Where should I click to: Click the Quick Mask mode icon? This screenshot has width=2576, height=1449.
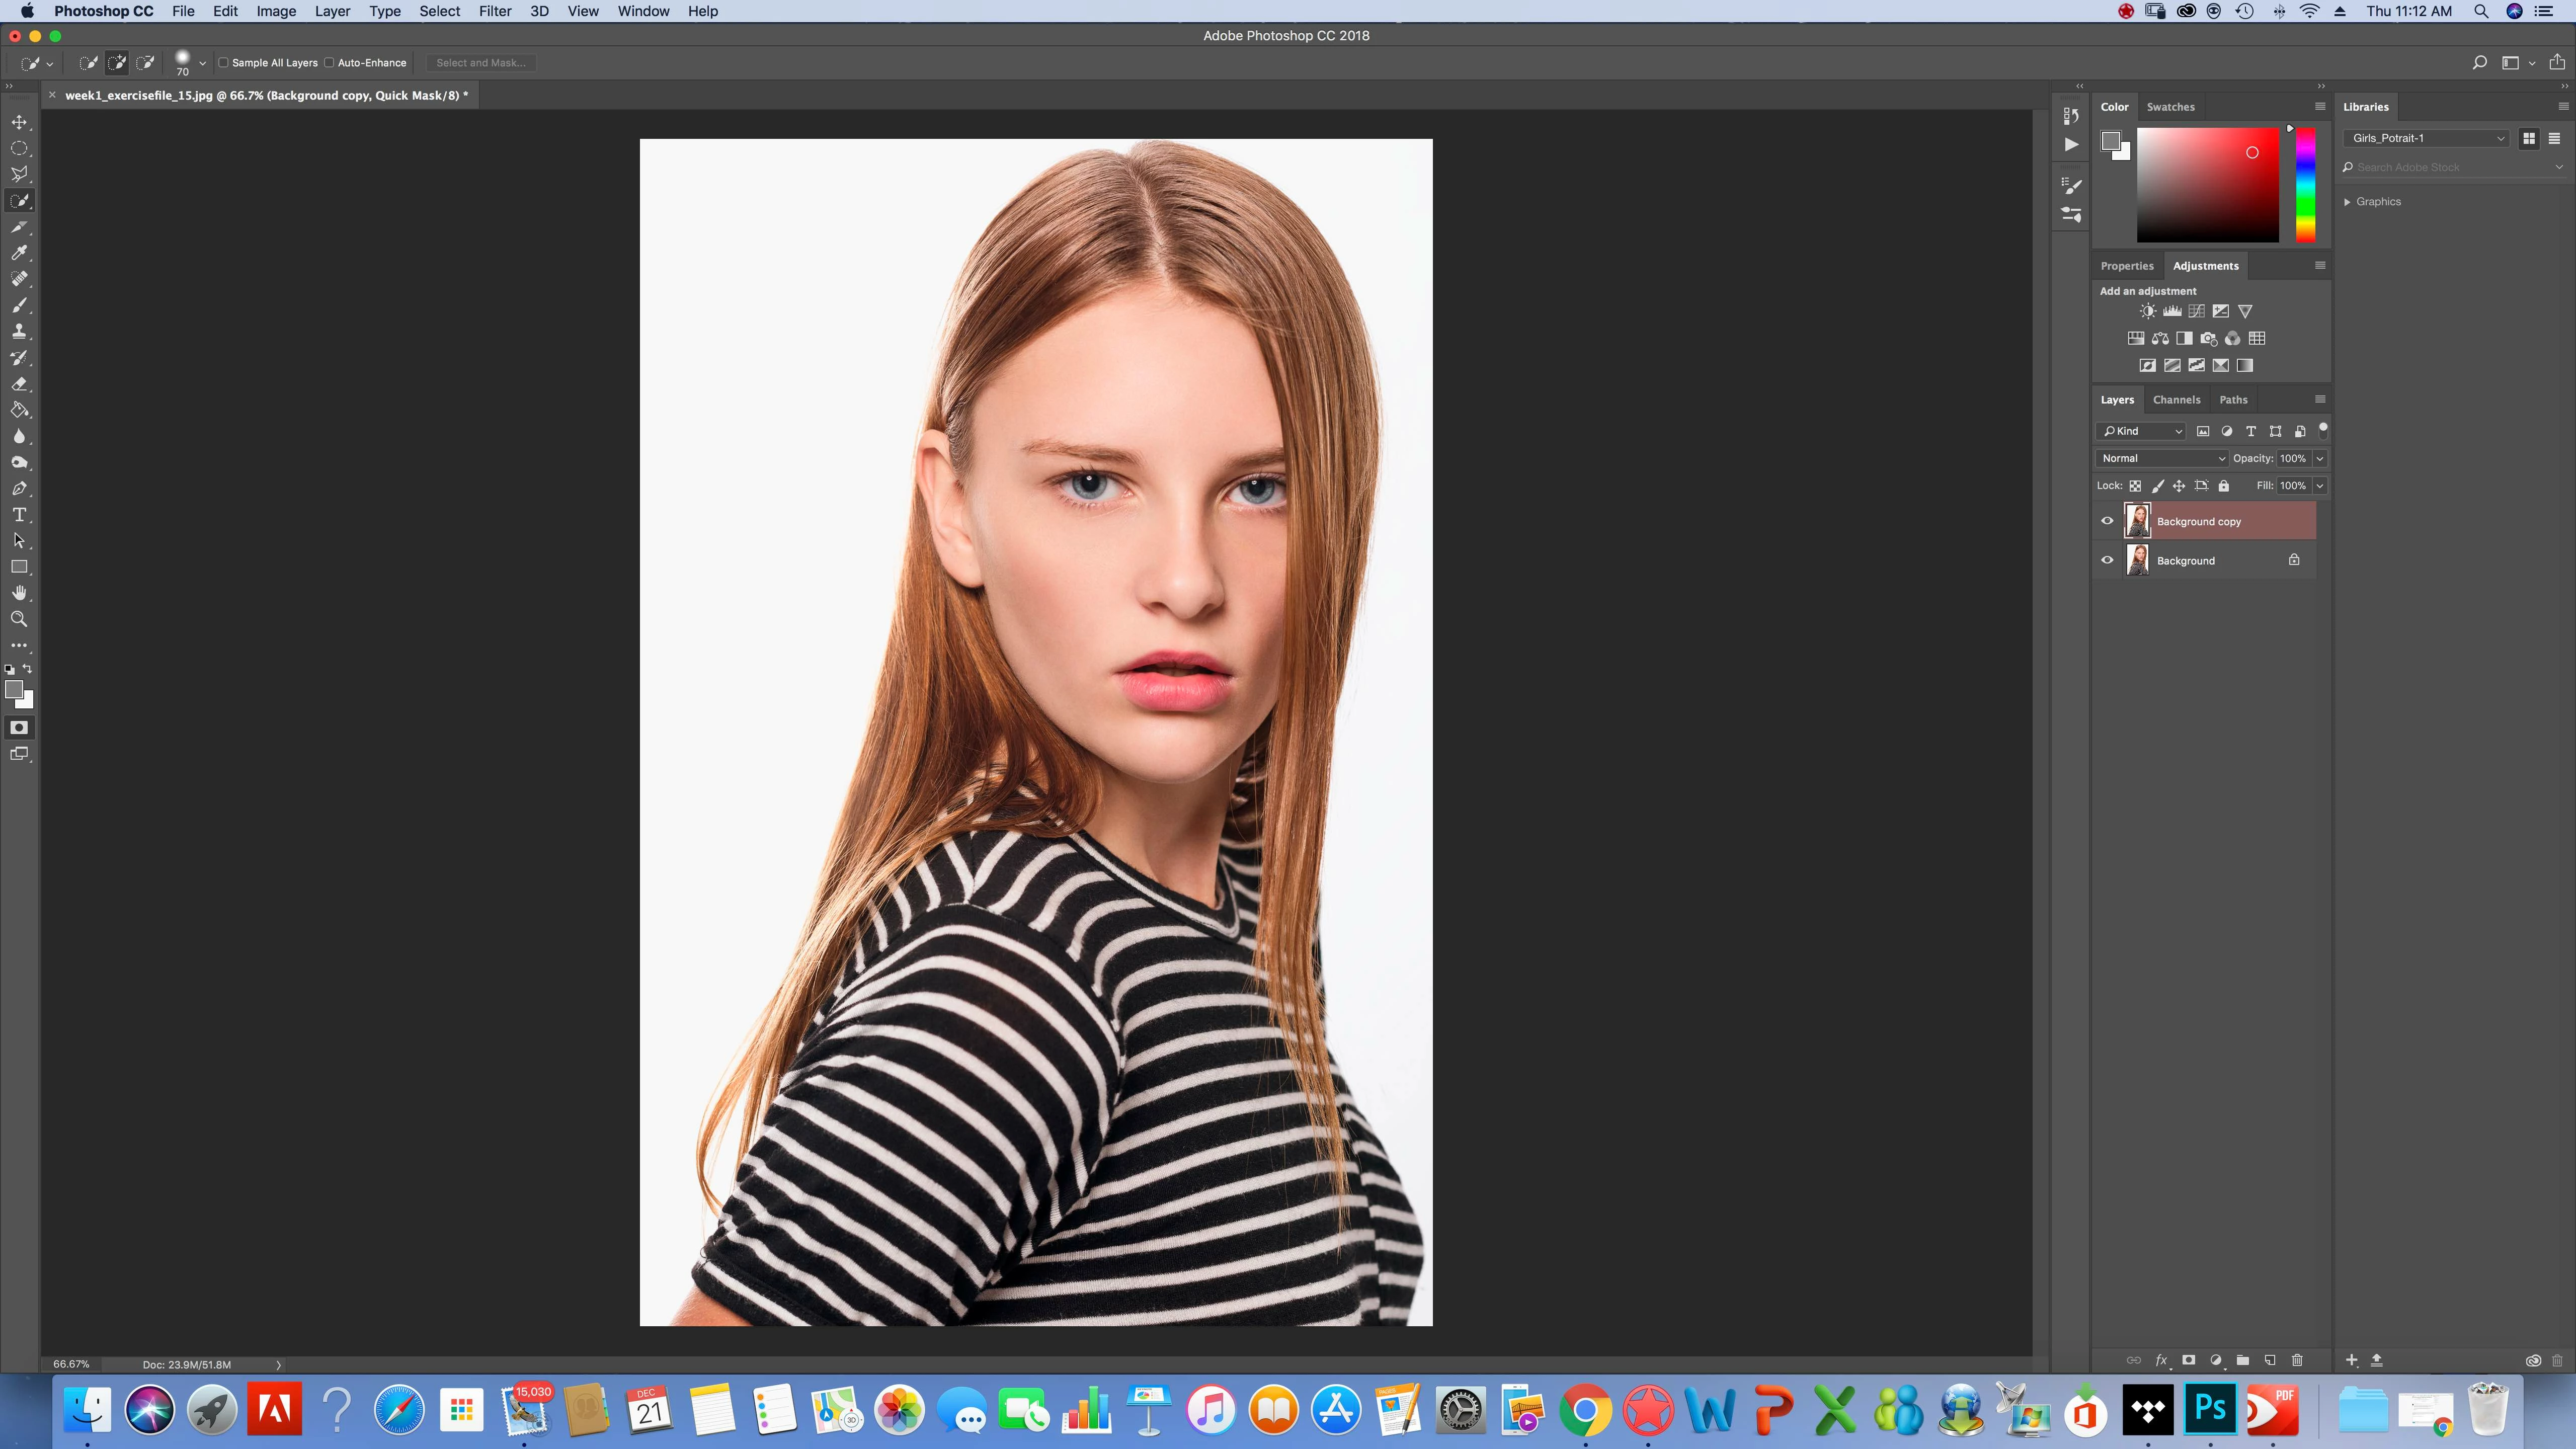click(19, 728)
